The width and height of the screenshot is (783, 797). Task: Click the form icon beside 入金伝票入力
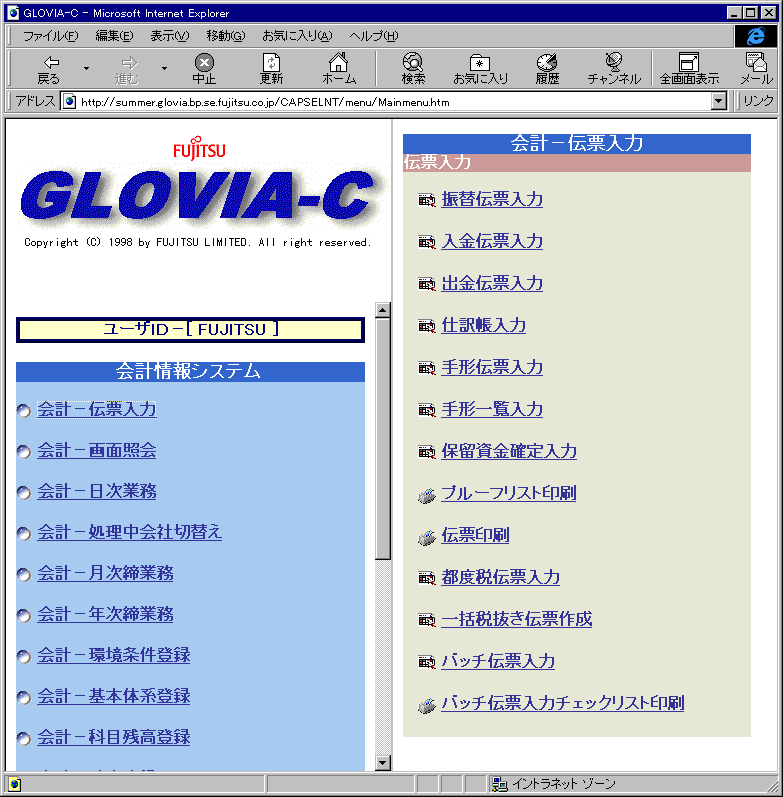pos(427,242)
